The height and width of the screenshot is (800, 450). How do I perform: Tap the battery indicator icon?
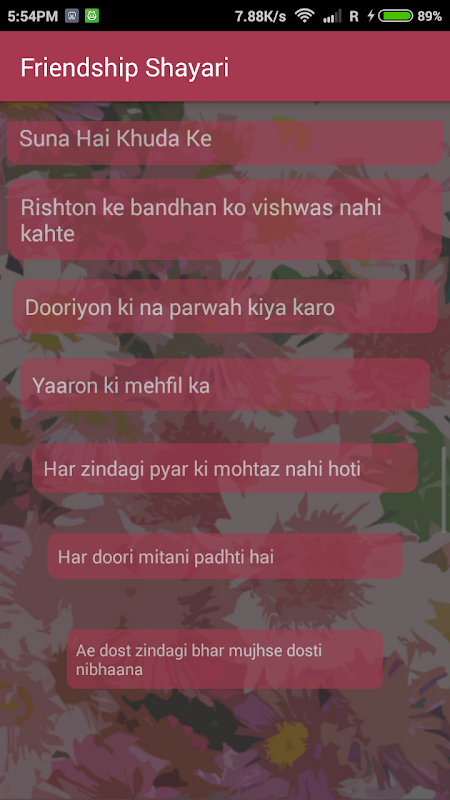pyautogui.click(x=395, y=16)
